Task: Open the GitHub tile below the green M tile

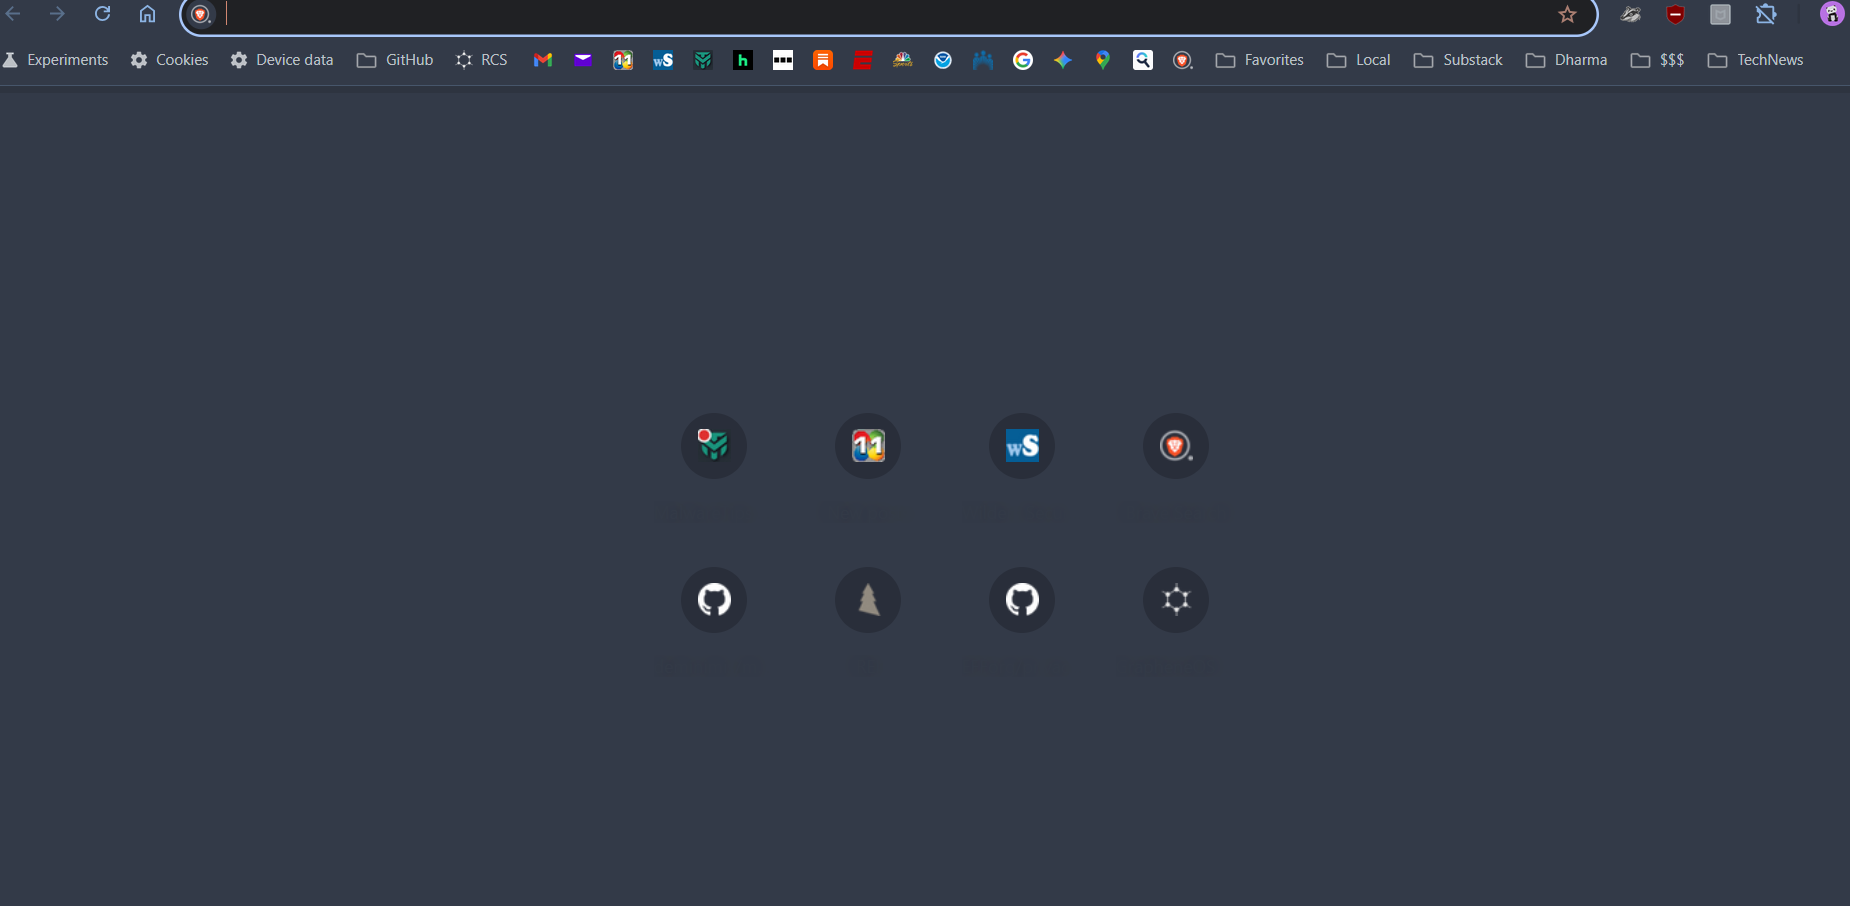Action: click(714, 600)
